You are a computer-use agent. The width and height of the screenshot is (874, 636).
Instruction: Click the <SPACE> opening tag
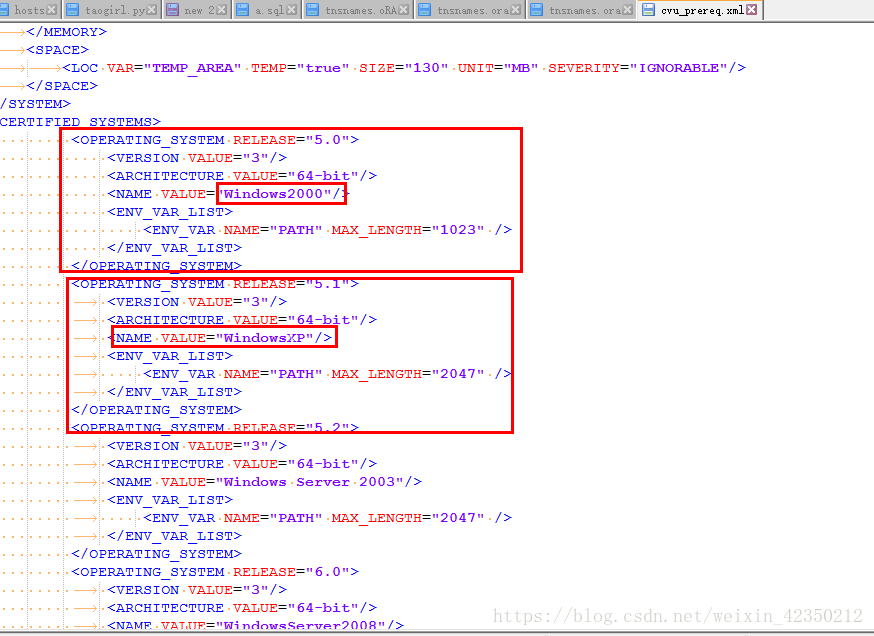click(57, 50)
